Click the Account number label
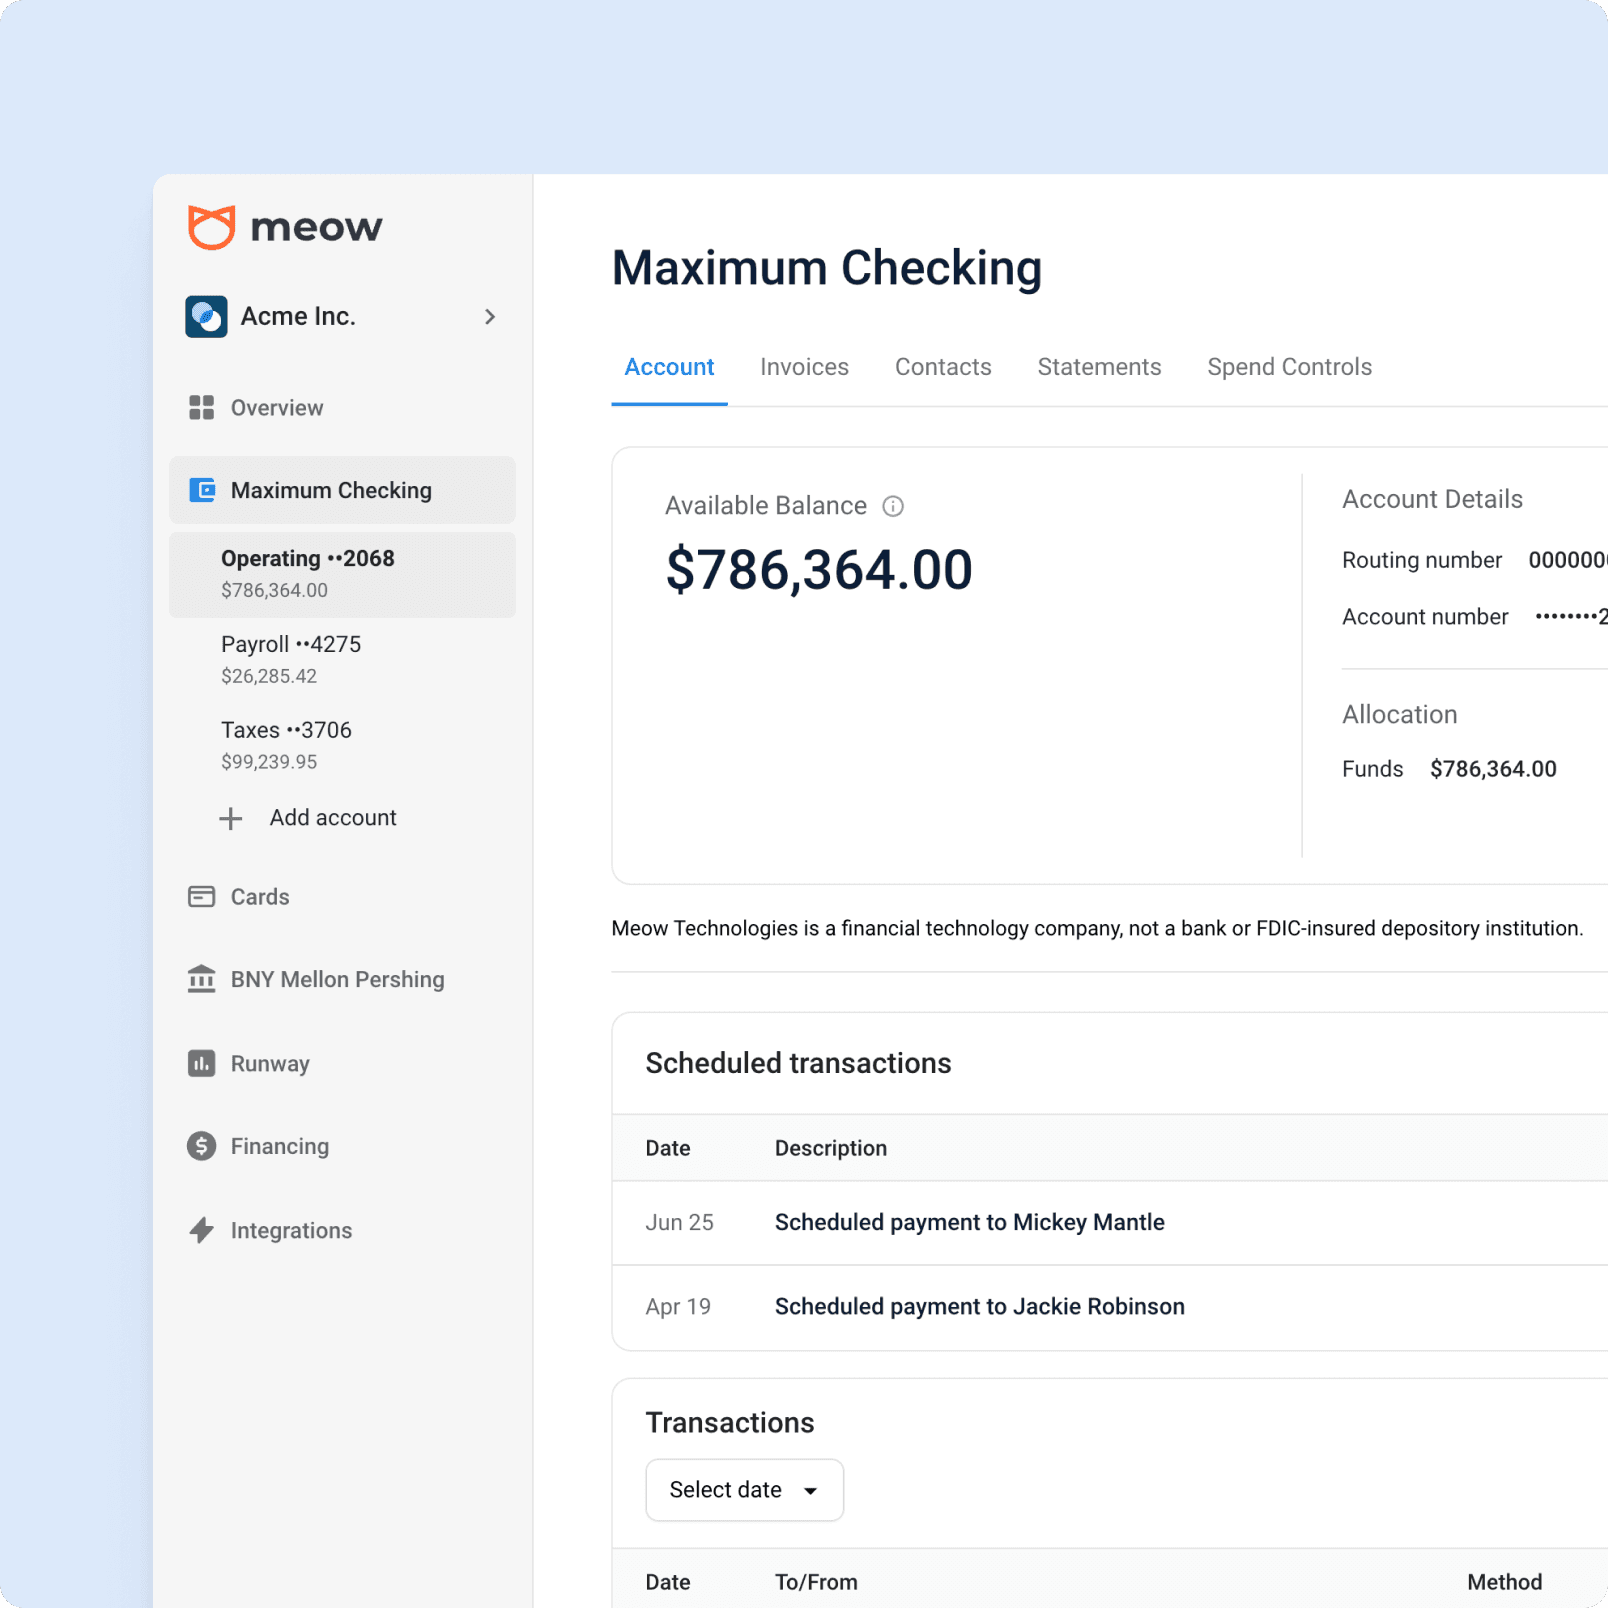Viewport: 1608px width, 1608px height. (x=1424, y=617)
